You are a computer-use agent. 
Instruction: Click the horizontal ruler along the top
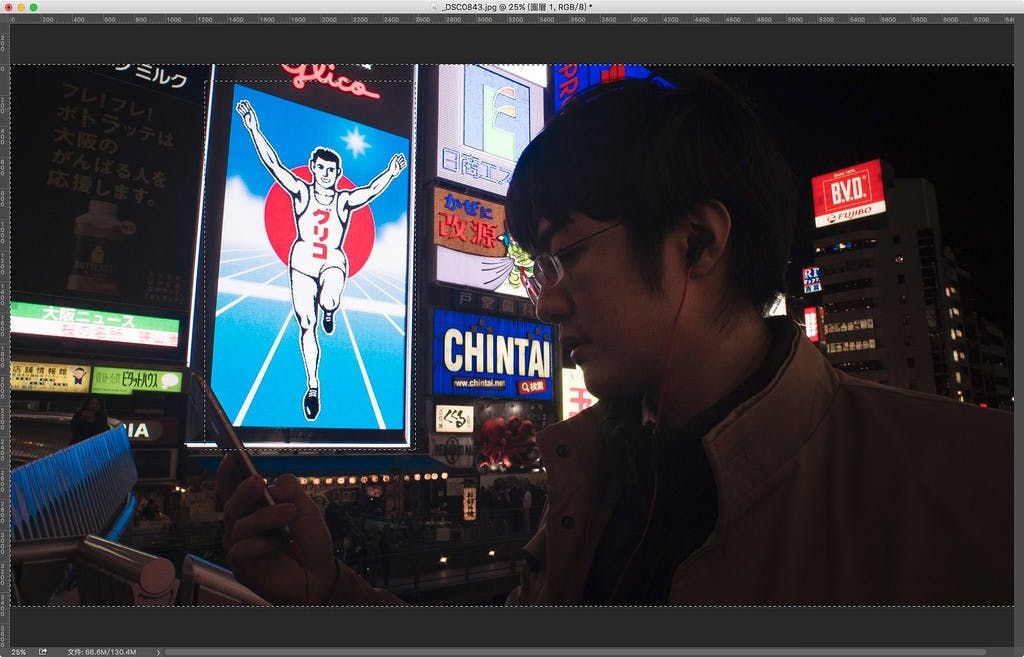512,20
